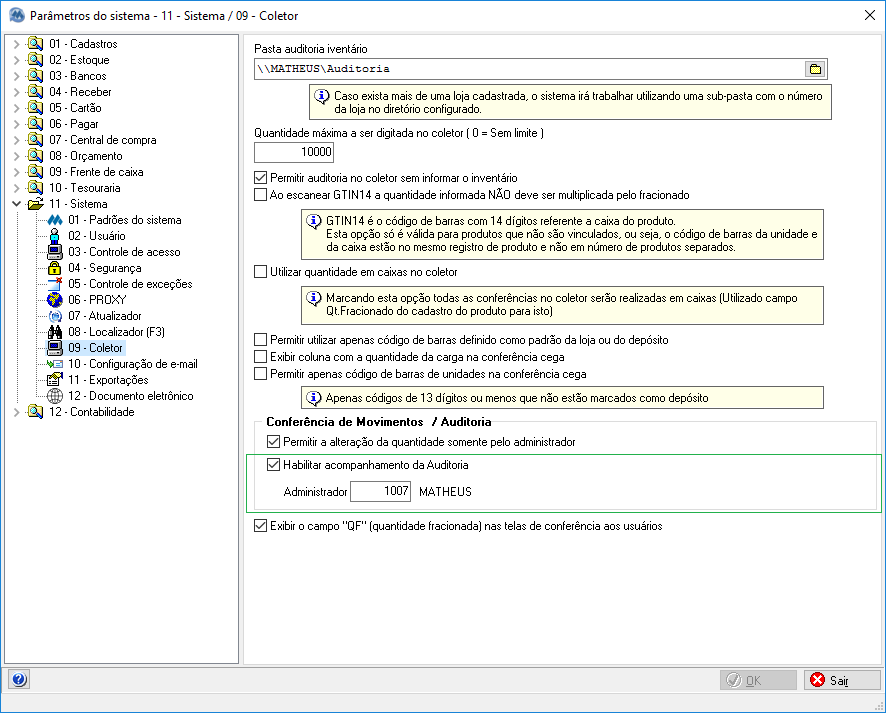
Task: Enable Utilizar quantidade em caixas no coletor
Action: point(260,272)
